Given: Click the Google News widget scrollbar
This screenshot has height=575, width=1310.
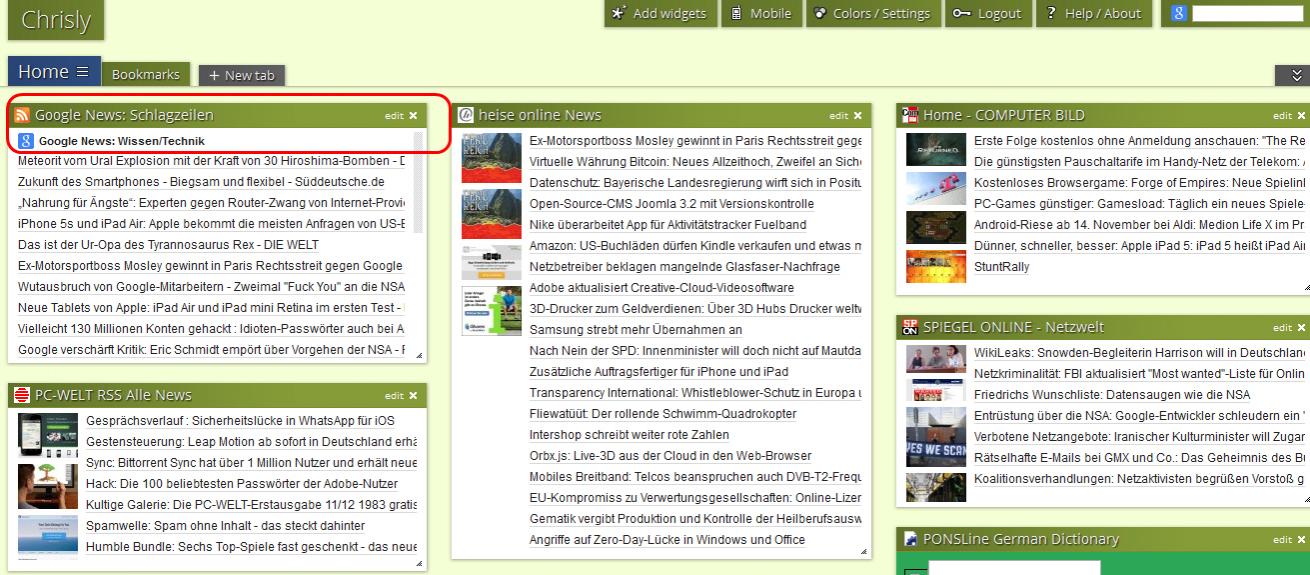Looking at the screenshot, I should click(x=419, y=182).
